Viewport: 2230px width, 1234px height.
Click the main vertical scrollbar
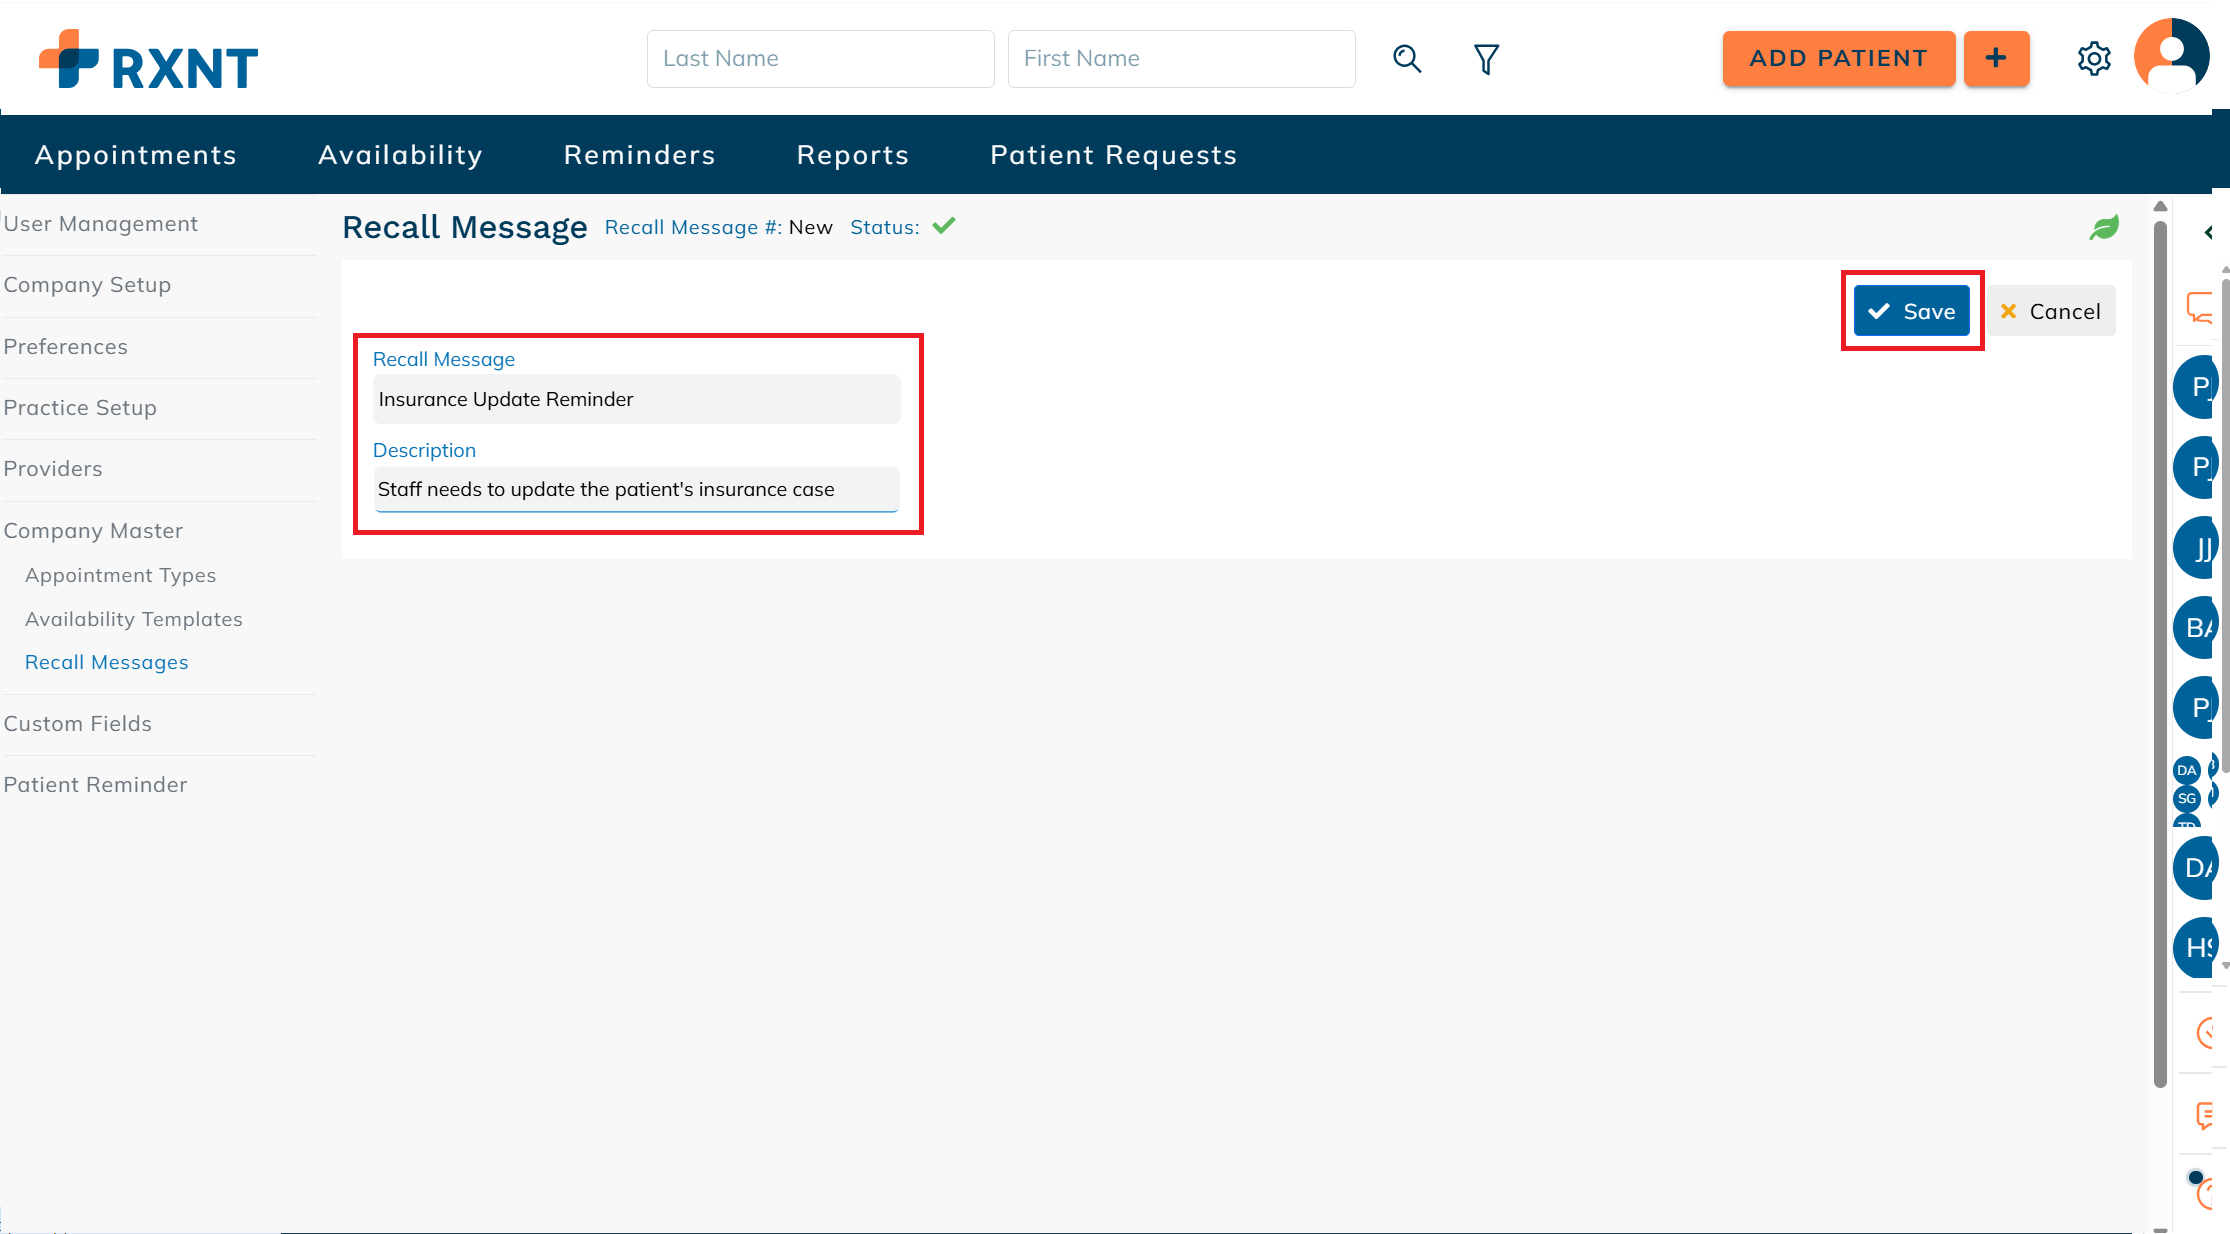2160,650
